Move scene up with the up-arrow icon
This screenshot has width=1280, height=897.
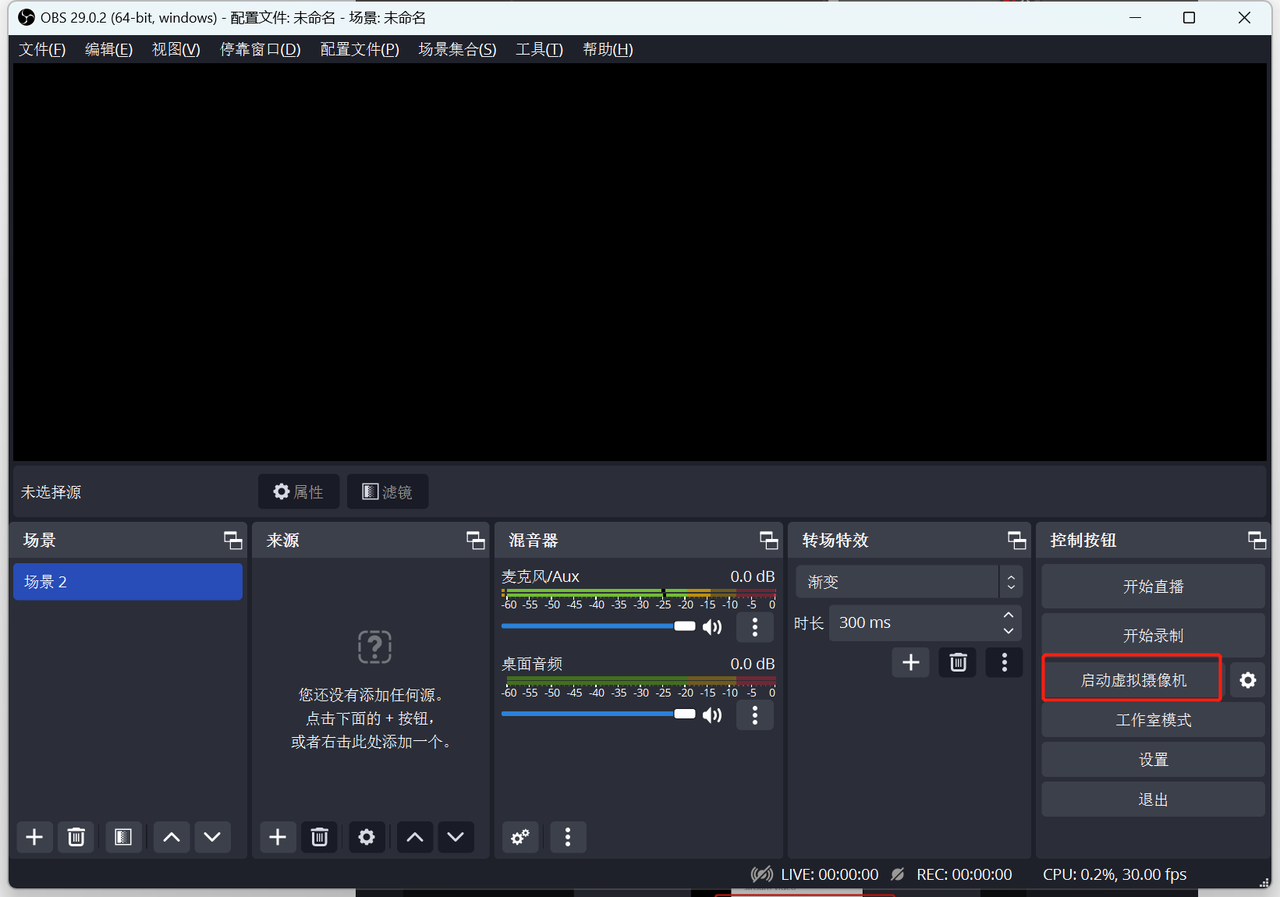(x=170, y=837)
